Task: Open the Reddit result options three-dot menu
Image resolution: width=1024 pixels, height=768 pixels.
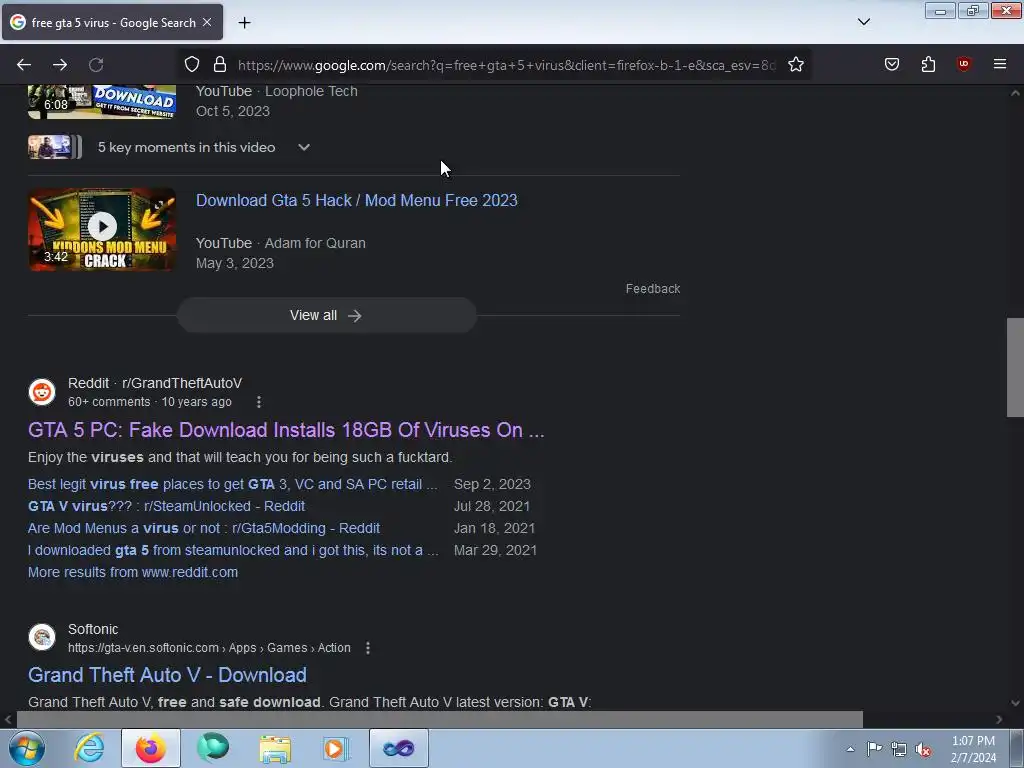Action: [259, 402]
